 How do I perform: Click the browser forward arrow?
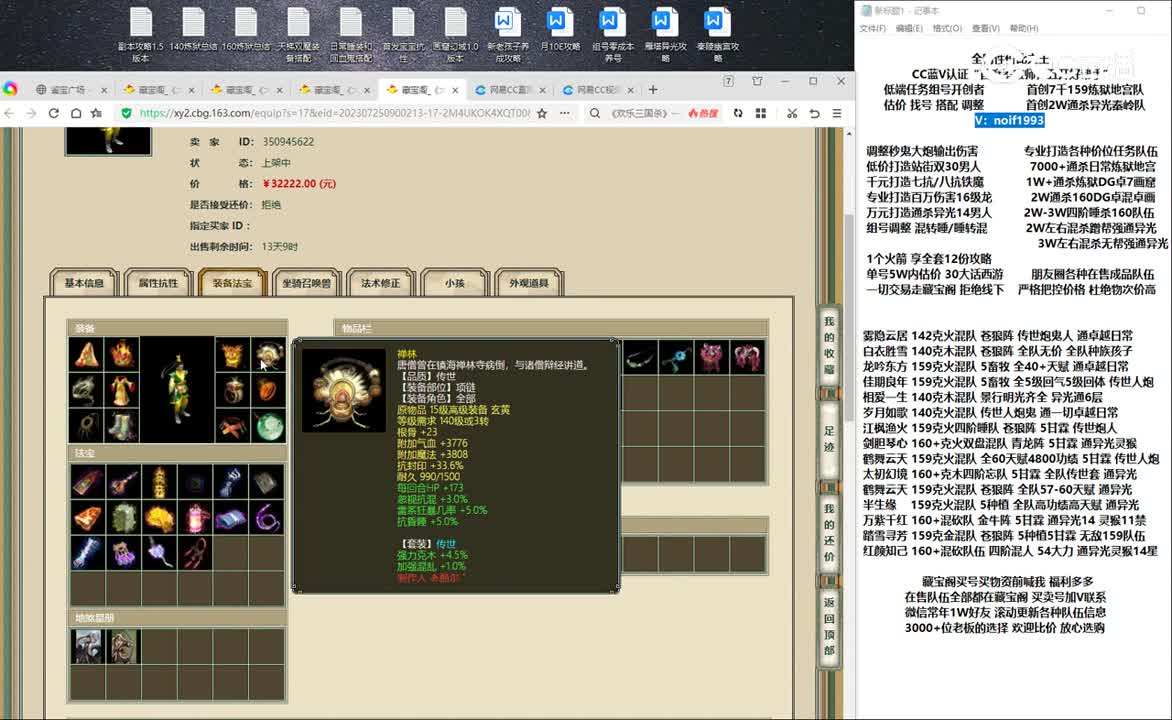click(31, 113)
